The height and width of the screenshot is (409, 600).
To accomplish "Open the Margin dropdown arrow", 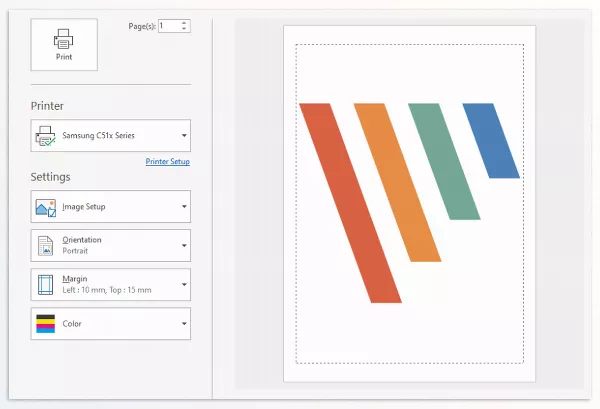I will coord(184,285).
